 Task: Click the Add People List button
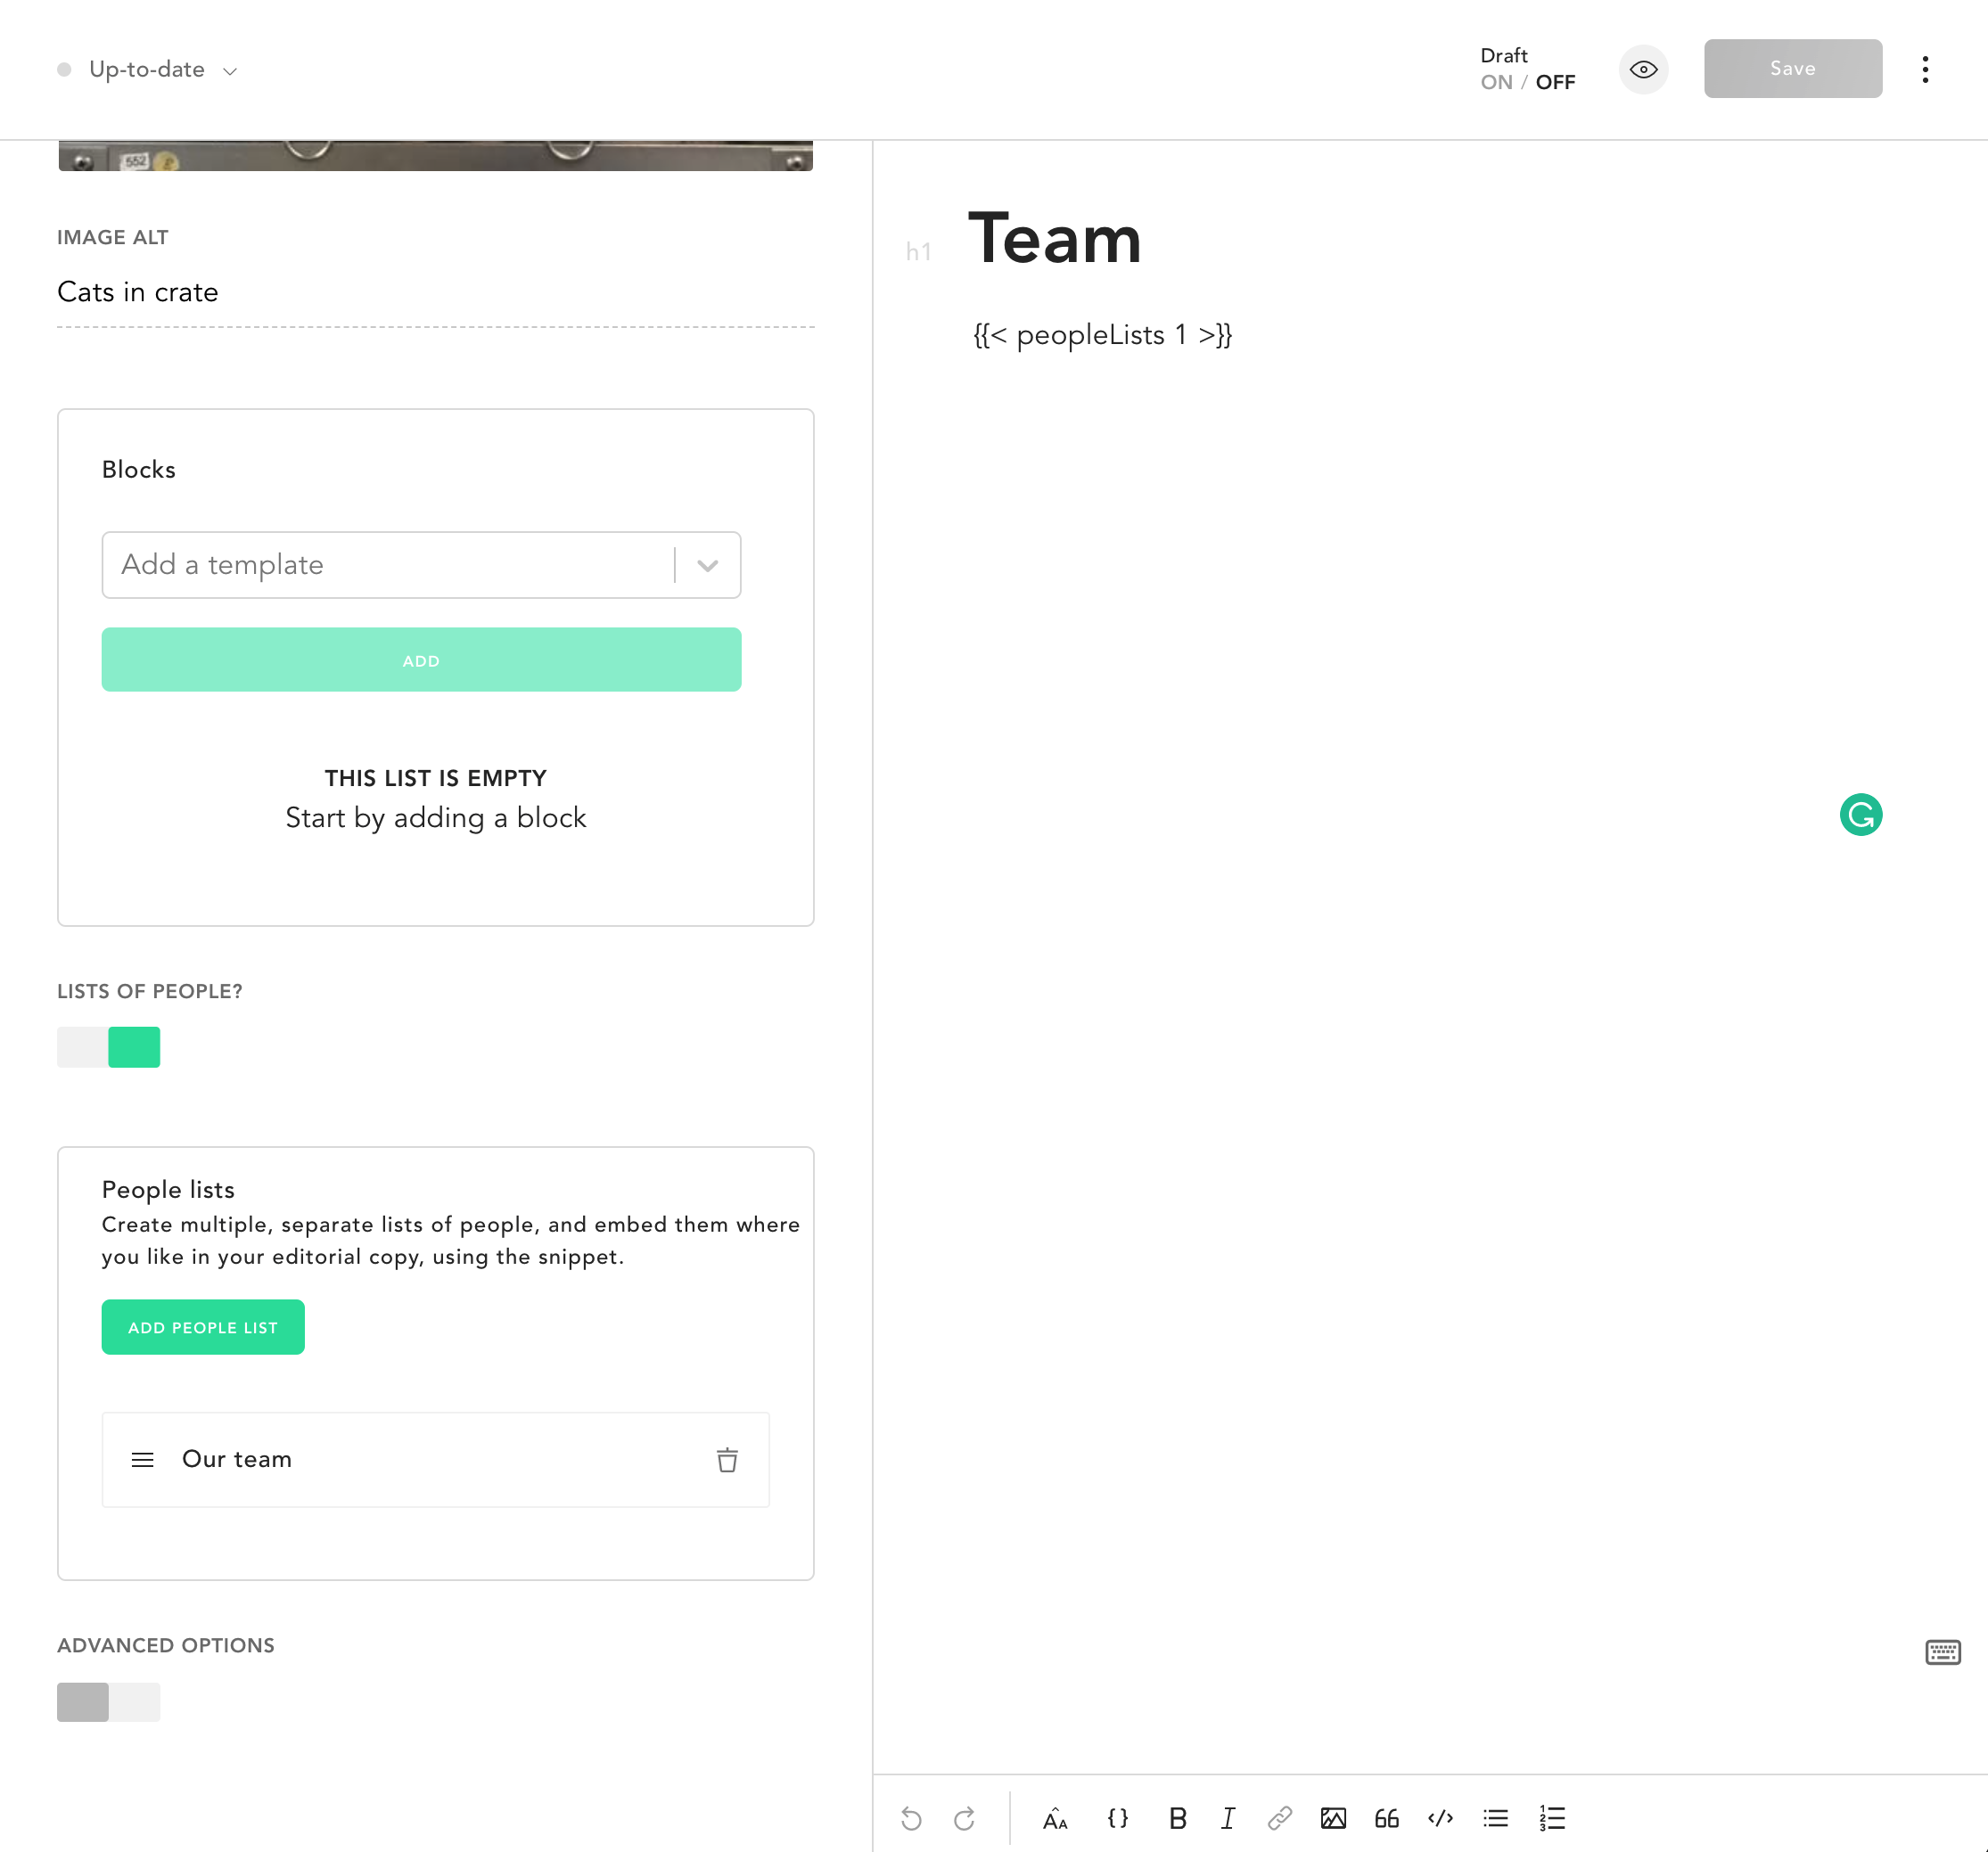click(203, 1327)
